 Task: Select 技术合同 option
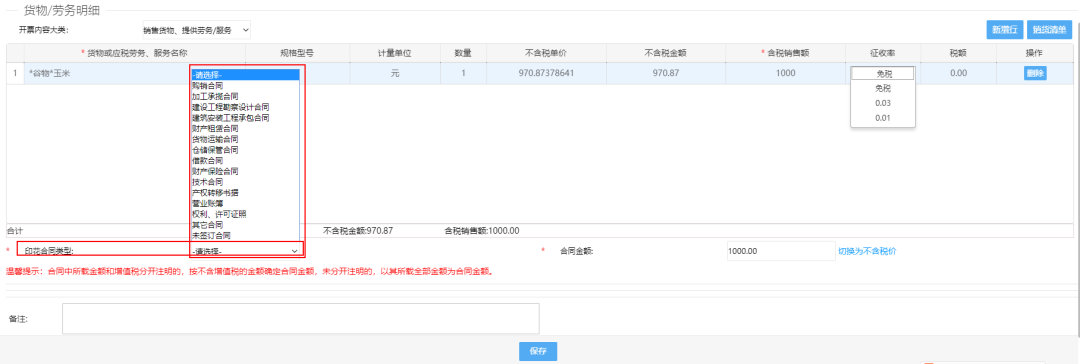[207, 182]
